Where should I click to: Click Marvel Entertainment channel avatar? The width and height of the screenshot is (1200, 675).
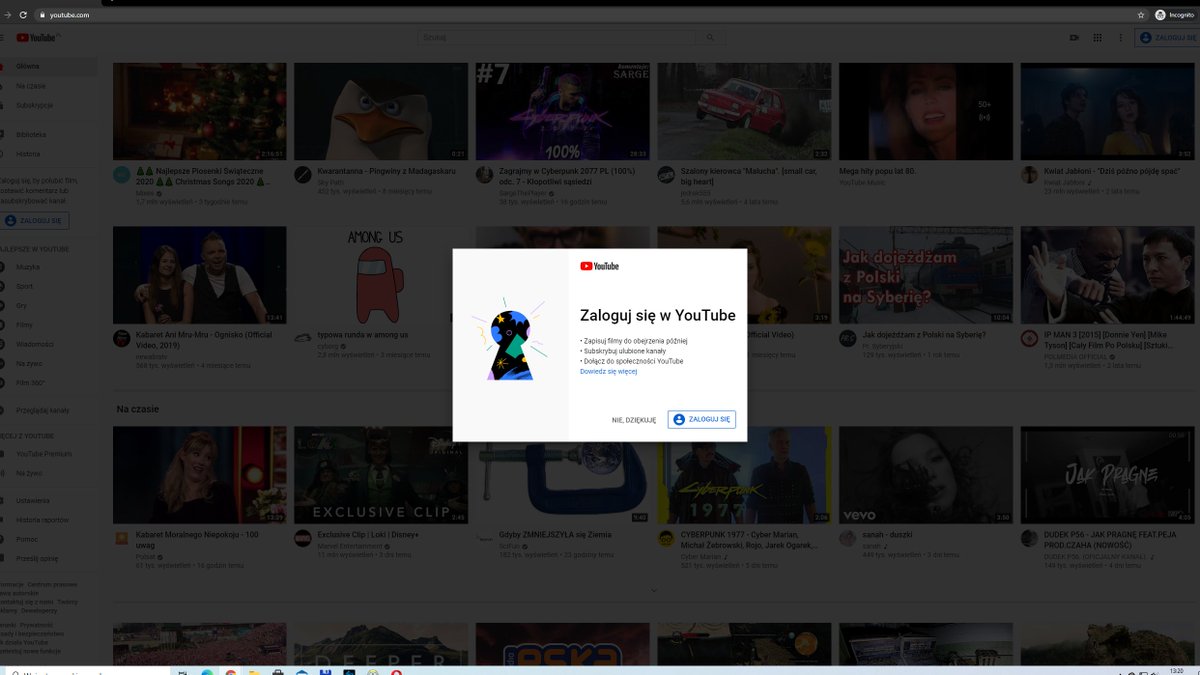[x=303, y=538]
